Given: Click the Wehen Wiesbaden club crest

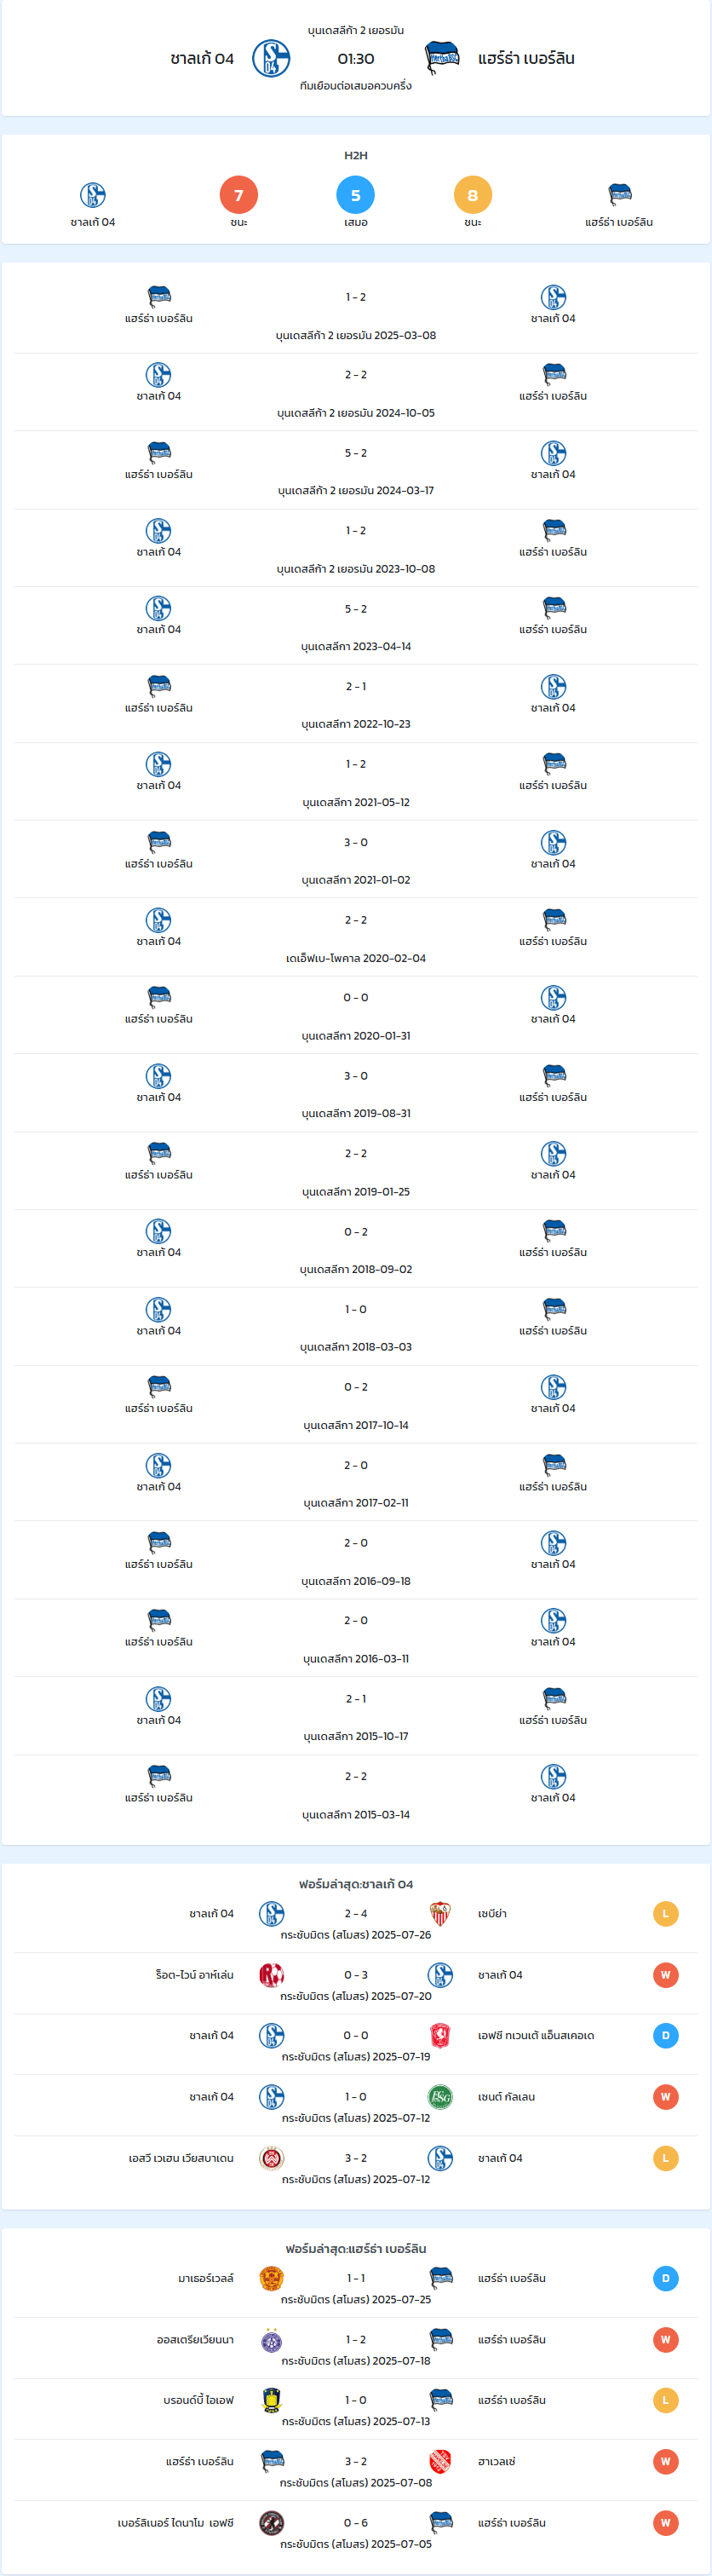Looking at the screenshot, I should [x=271, y=2157].
